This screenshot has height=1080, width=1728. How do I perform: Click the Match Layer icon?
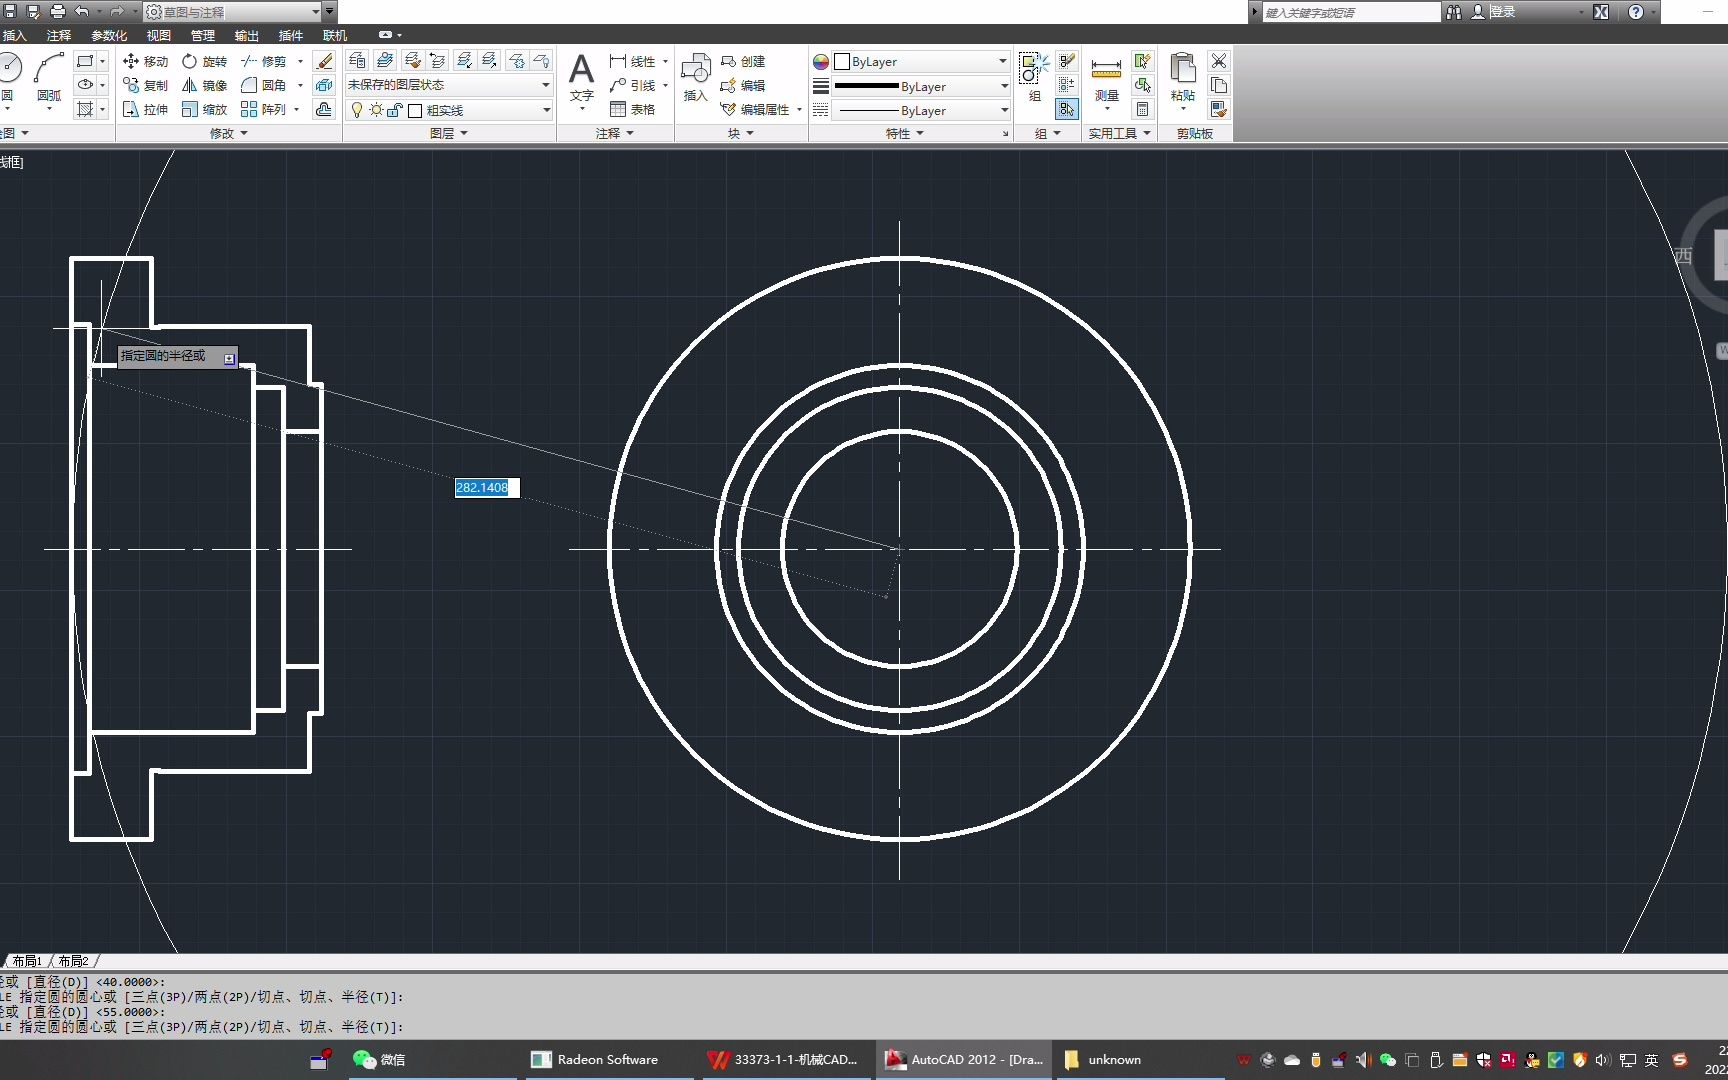[411, 61]
